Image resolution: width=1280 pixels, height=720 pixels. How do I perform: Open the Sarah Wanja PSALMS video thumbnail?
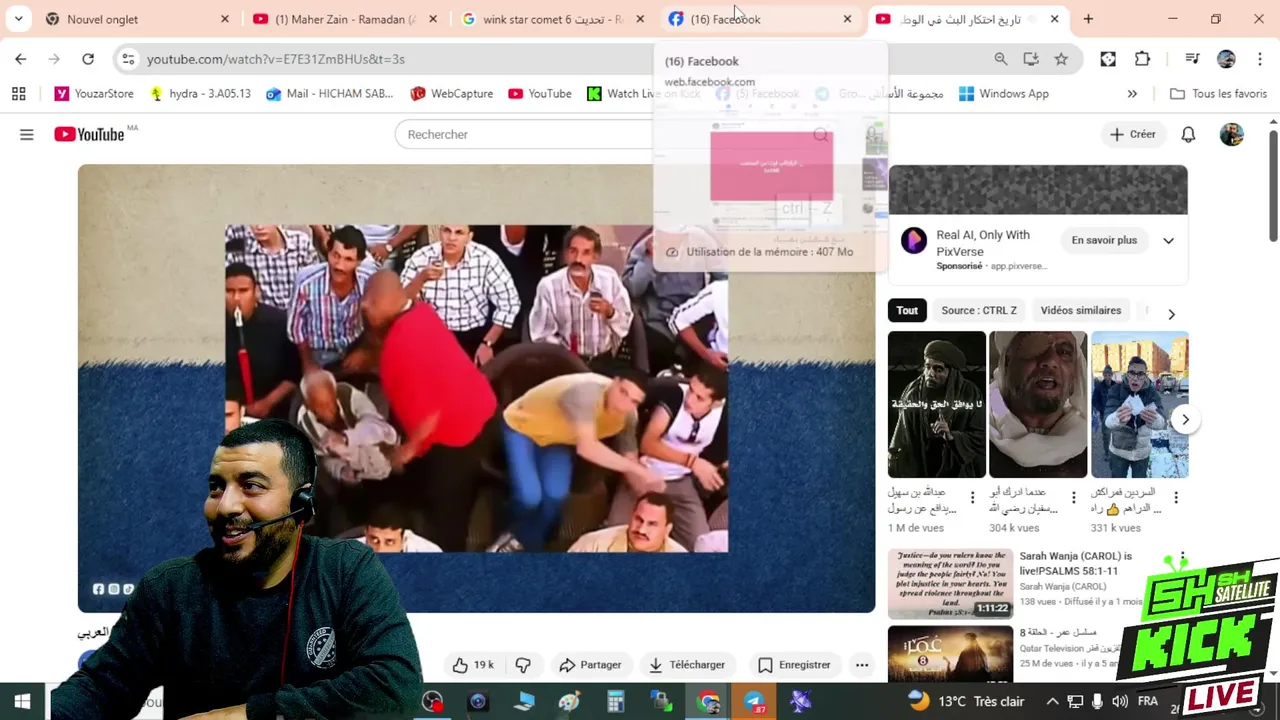(x=950, y=583)
